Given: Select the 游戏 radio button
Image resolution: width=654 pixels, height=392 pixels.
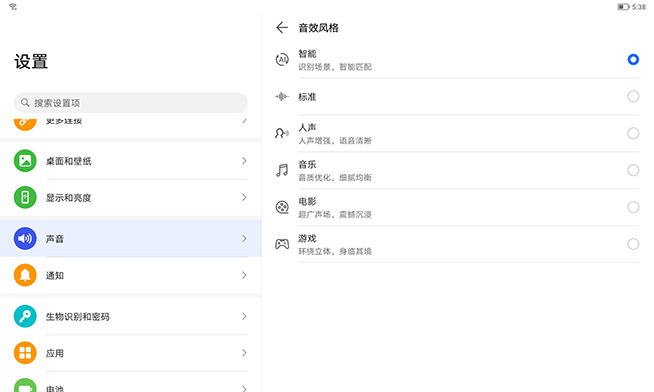Looking at the screenshot, I should 633,244.
